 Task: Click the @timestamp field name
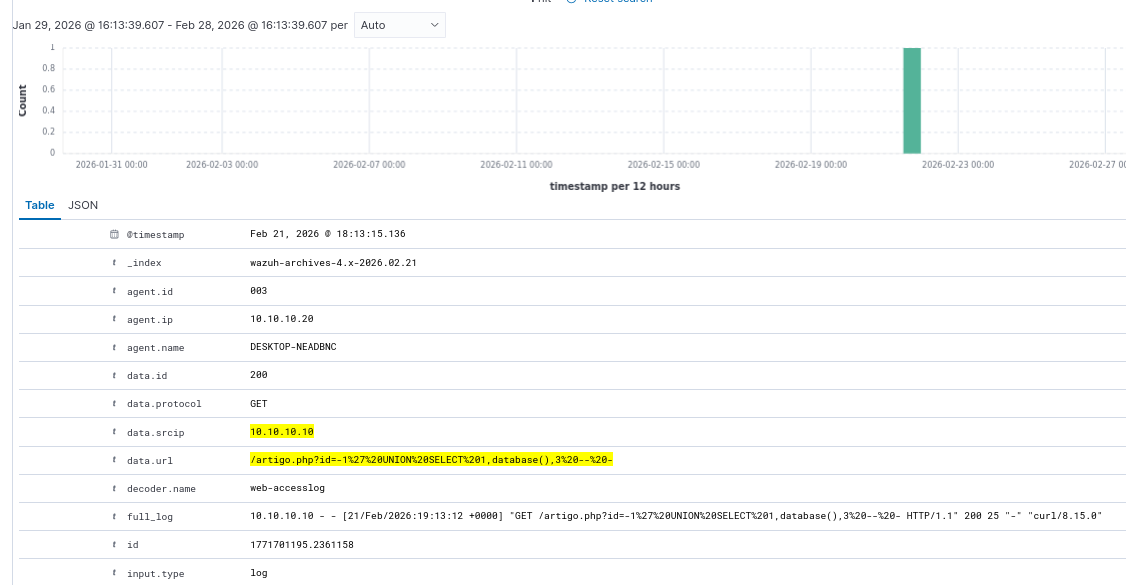pyautogui.click(x=156, y=235)
